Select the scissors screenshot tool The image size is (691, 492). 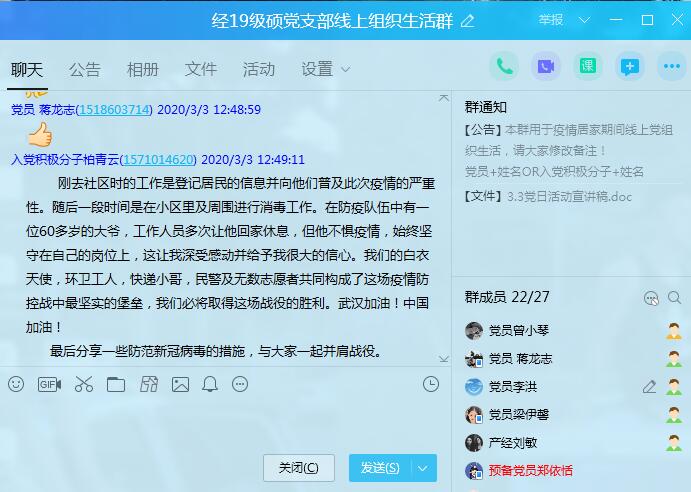(84, 384)
